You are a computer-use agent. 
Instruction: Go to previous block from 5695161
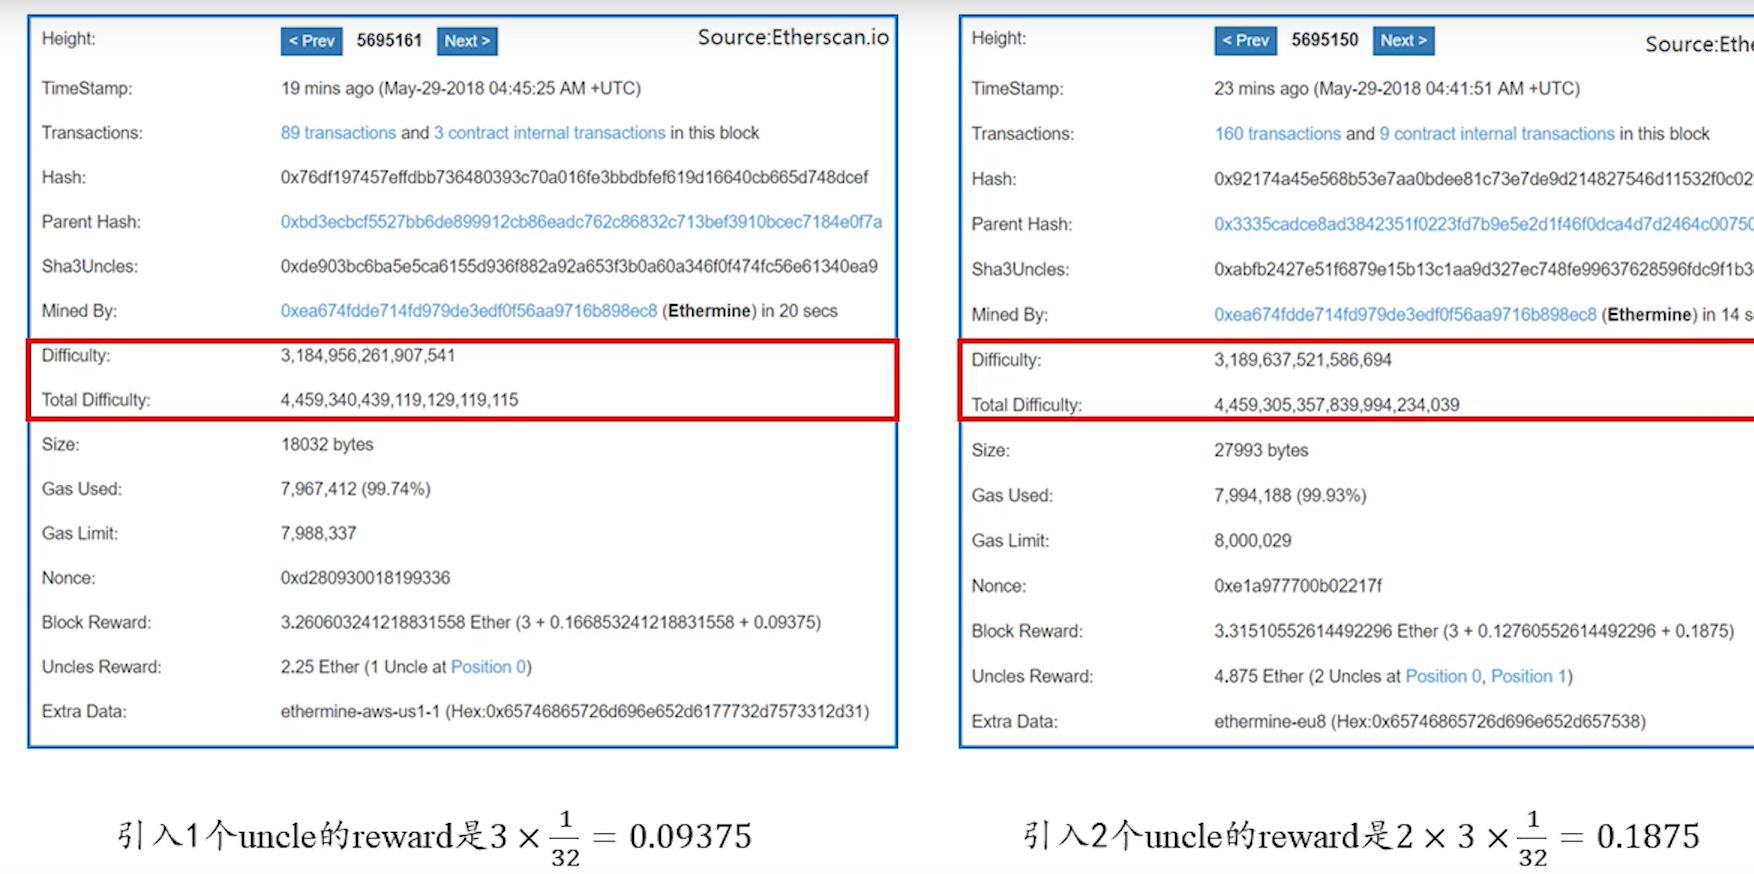point(312,41)
